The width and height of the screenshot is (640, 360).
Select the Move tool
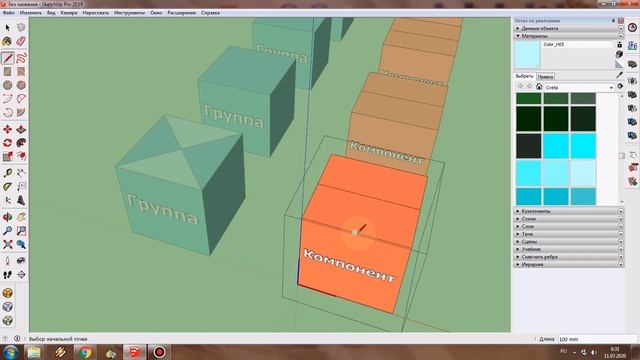(x=8, y=129)
